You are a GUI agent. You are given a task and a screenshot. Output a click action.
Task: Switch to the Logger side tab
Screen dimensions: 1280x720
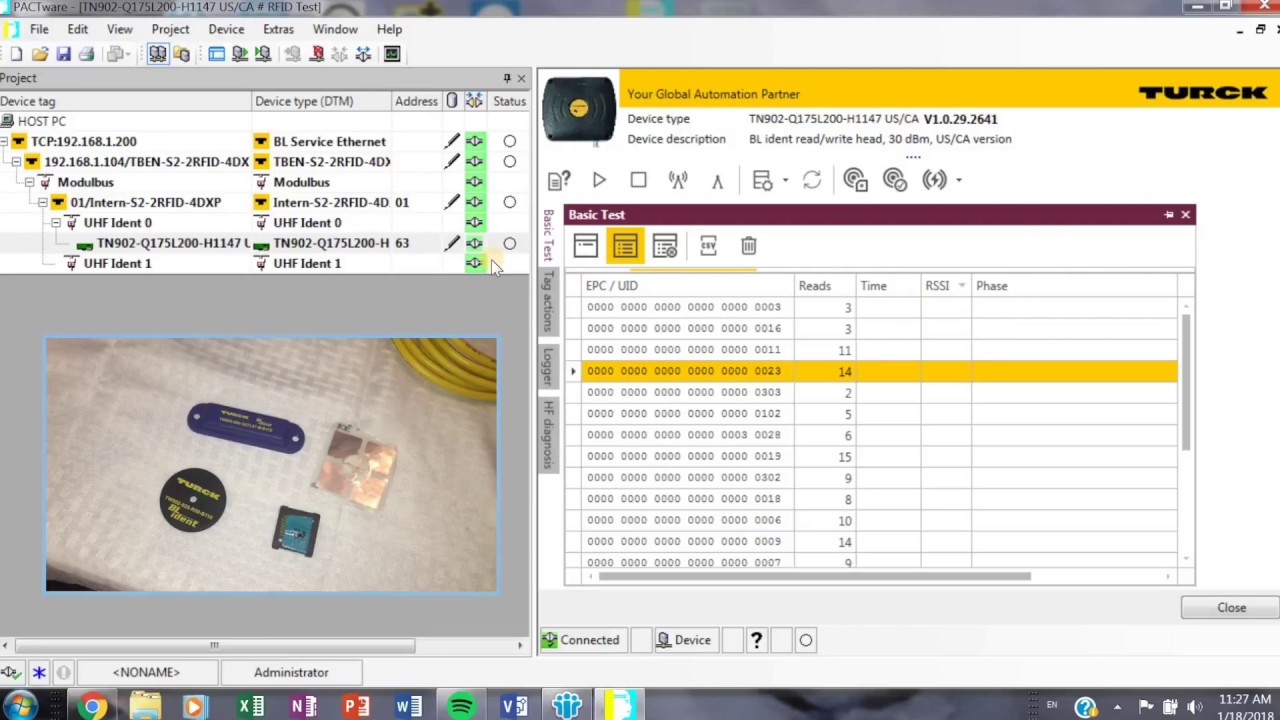pos(548,366)
